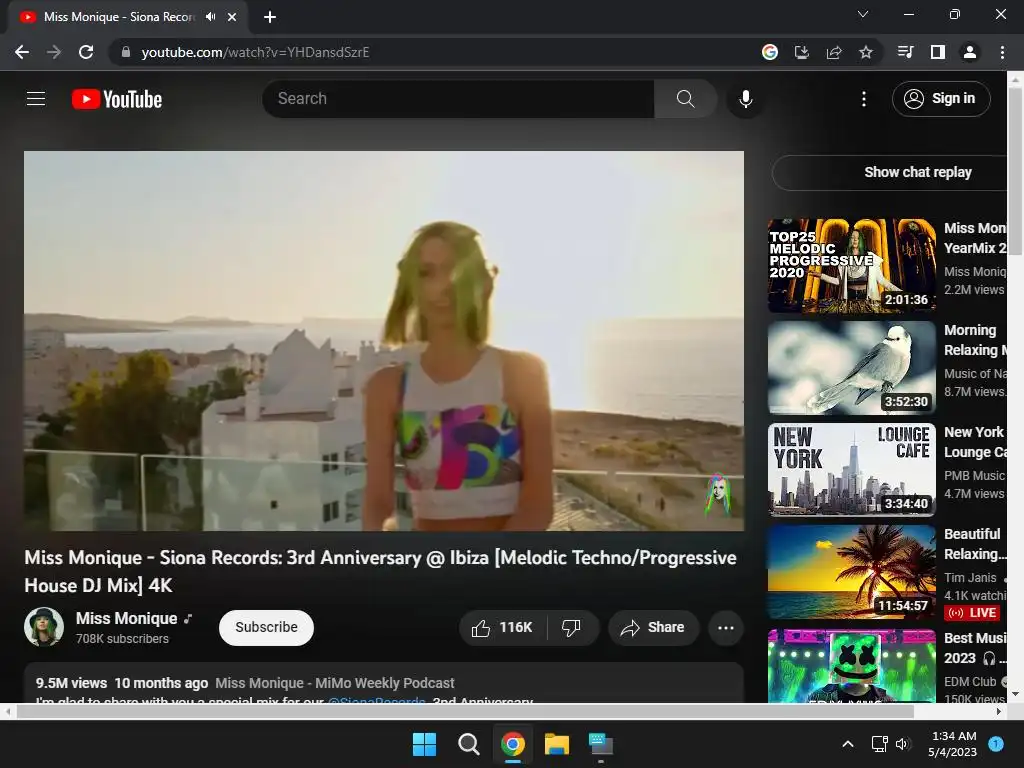
Task: Like the video with thumbs up
Action: click(x=502, y=628)
